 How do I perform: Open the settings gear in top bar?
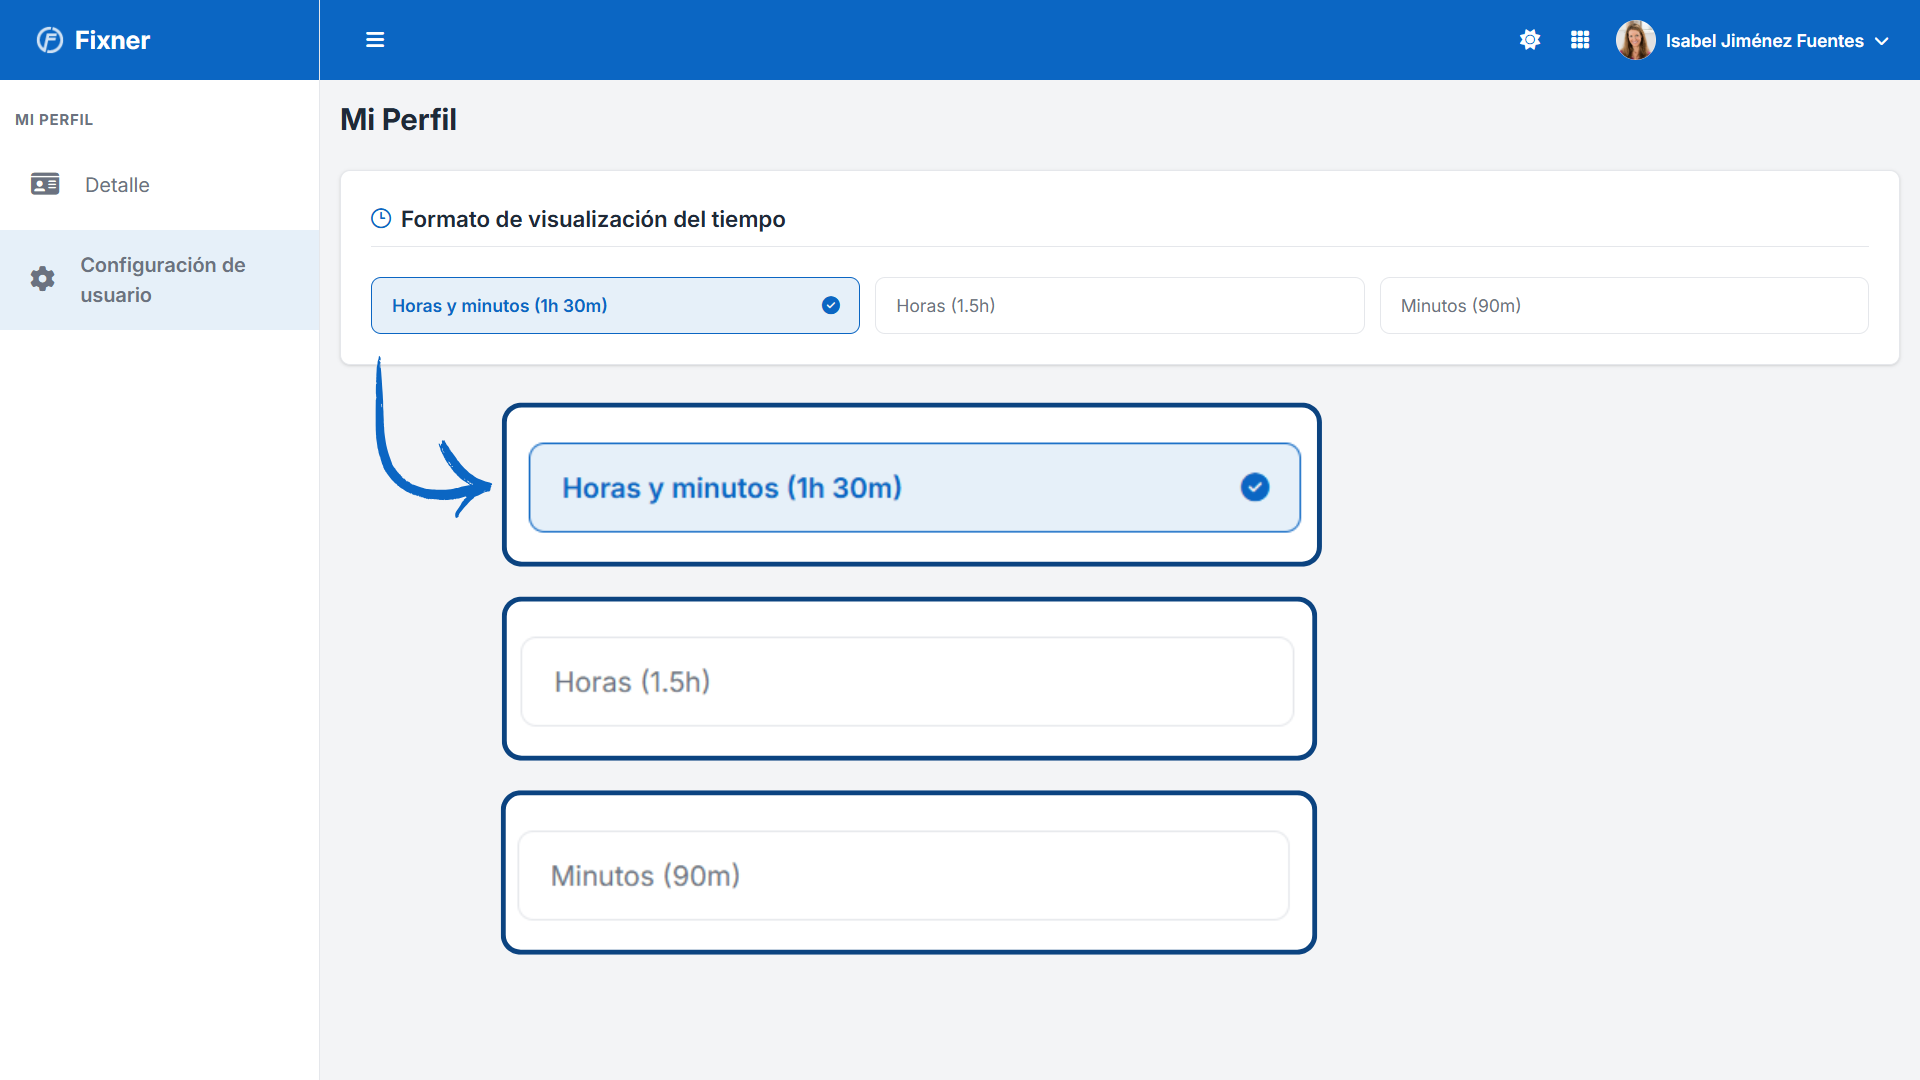click(1530, 40)
